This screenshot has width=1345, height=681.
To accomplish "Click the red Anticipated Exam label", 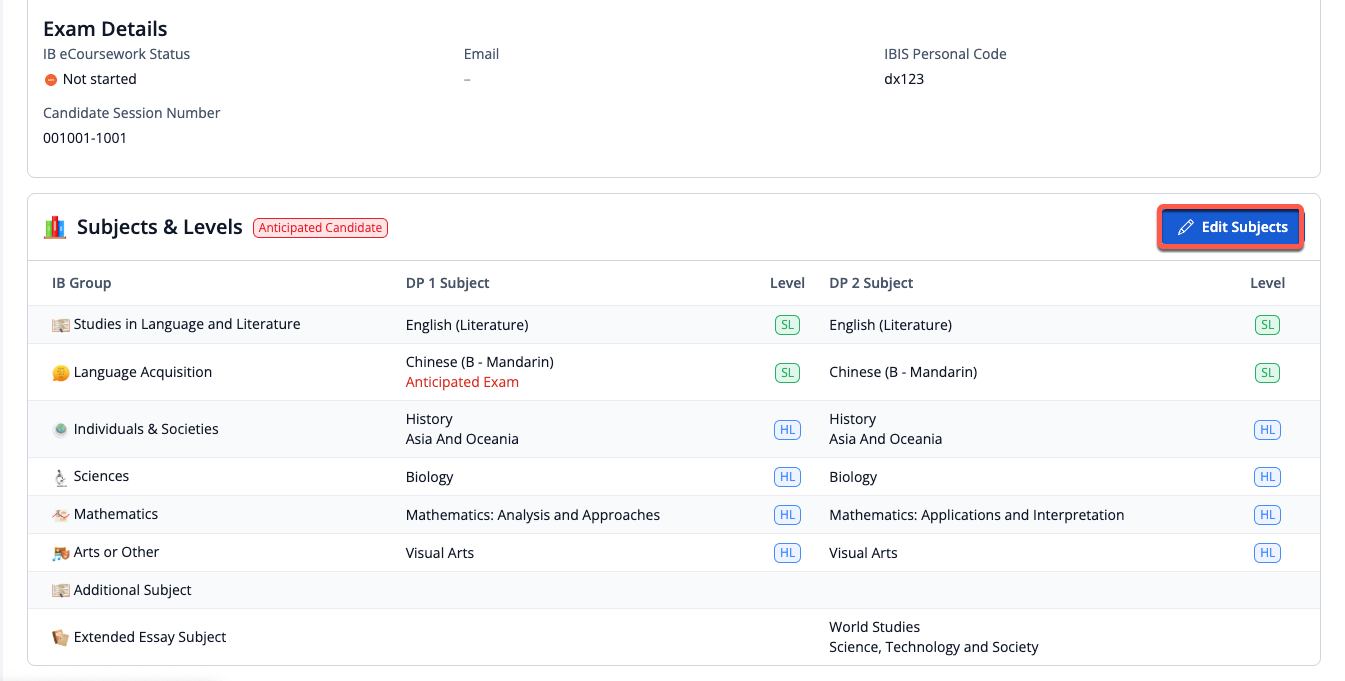I will [462, 382].
